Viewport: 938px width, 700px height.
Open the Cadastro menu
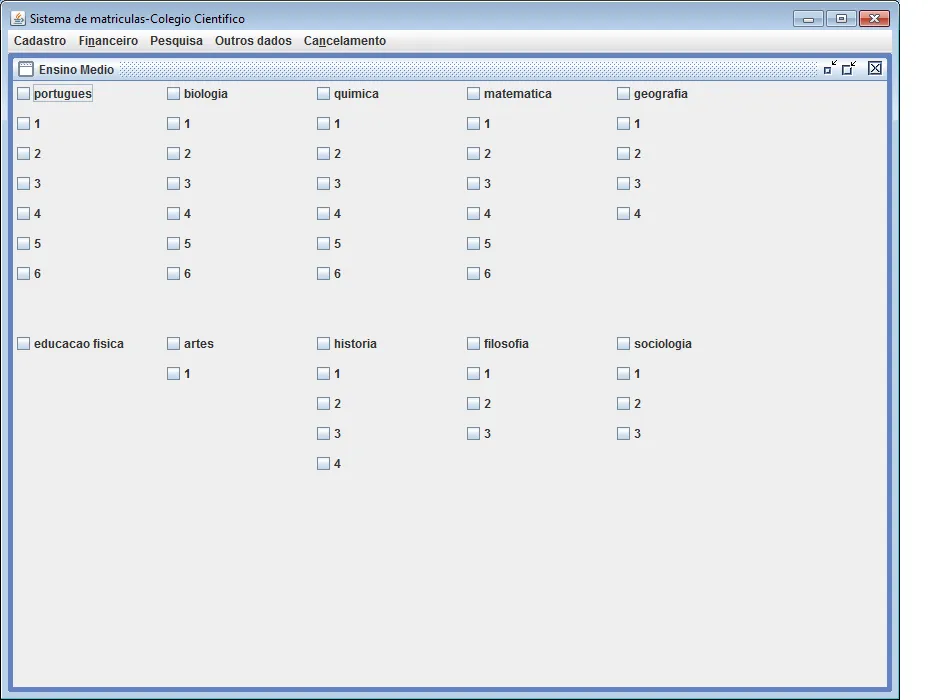coord(40,41)
